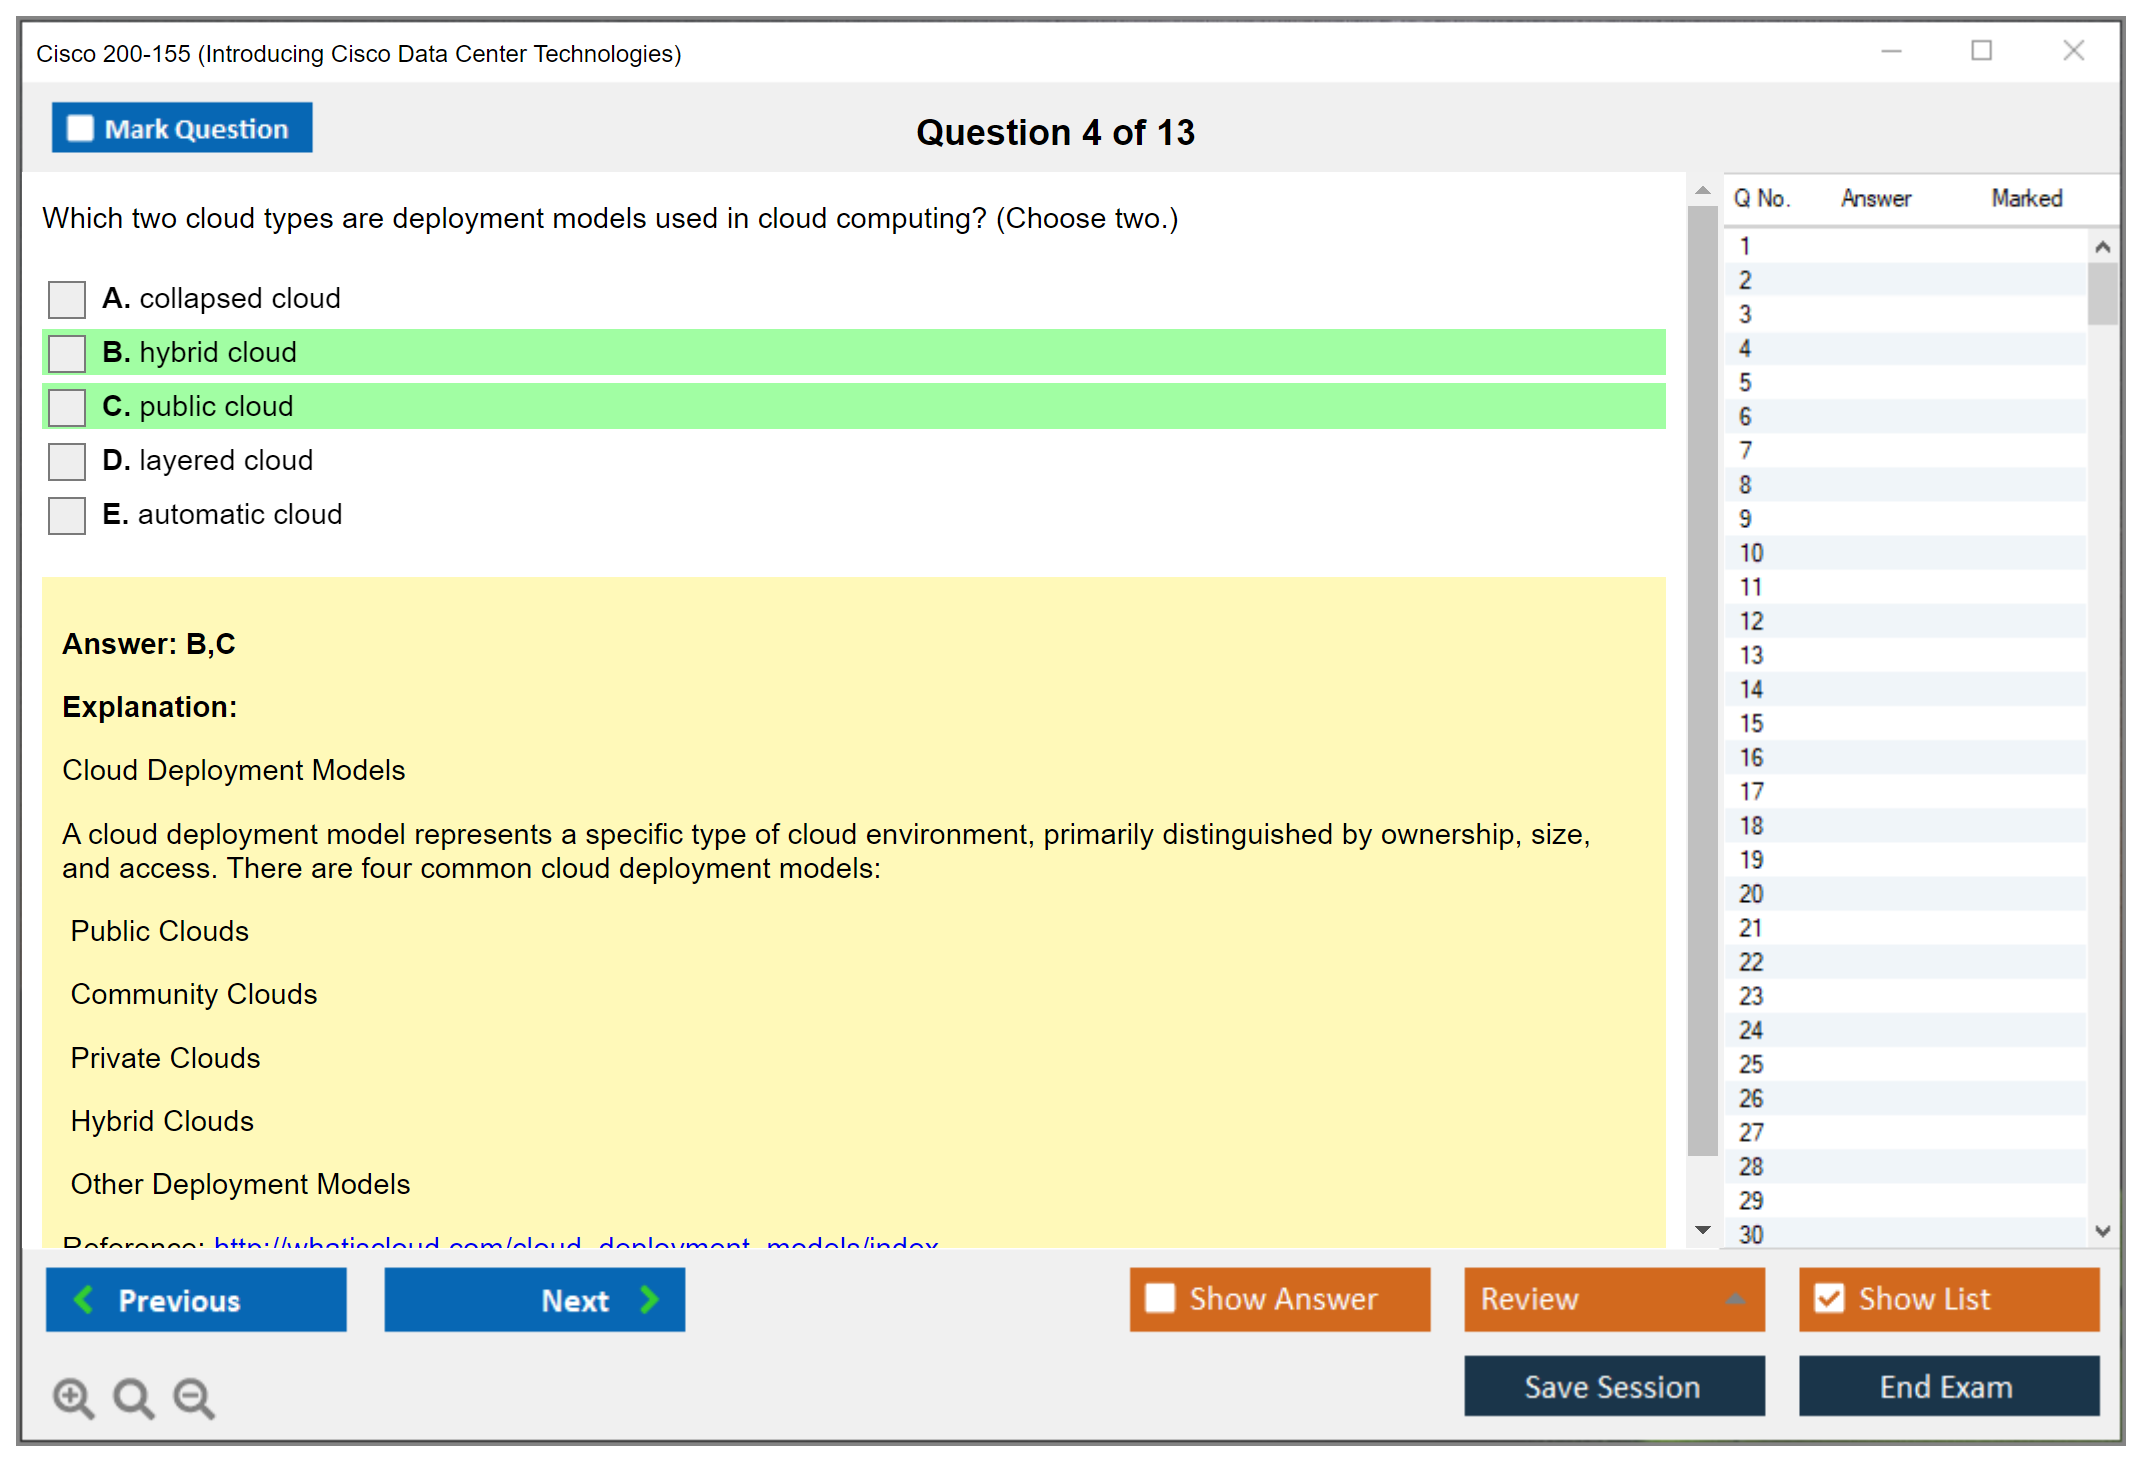
Task: Click explanation pane scroll-down arrow
Action: (x=1702, y=1230)
